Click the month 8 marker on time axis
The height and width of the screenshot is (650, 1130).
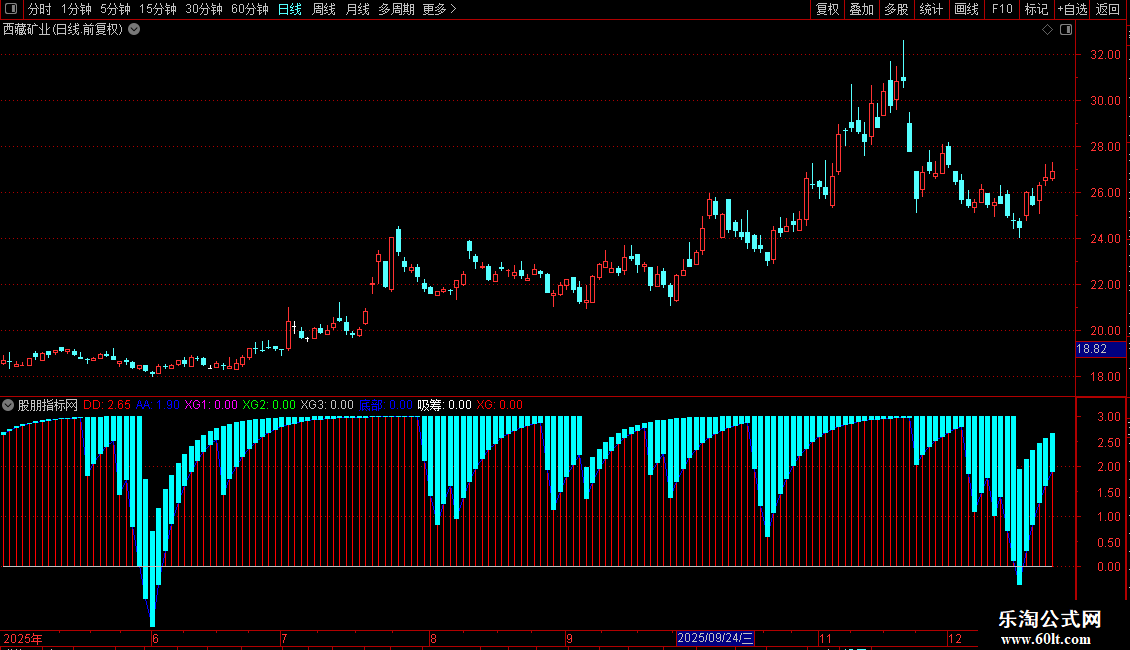tap(433, 638)
